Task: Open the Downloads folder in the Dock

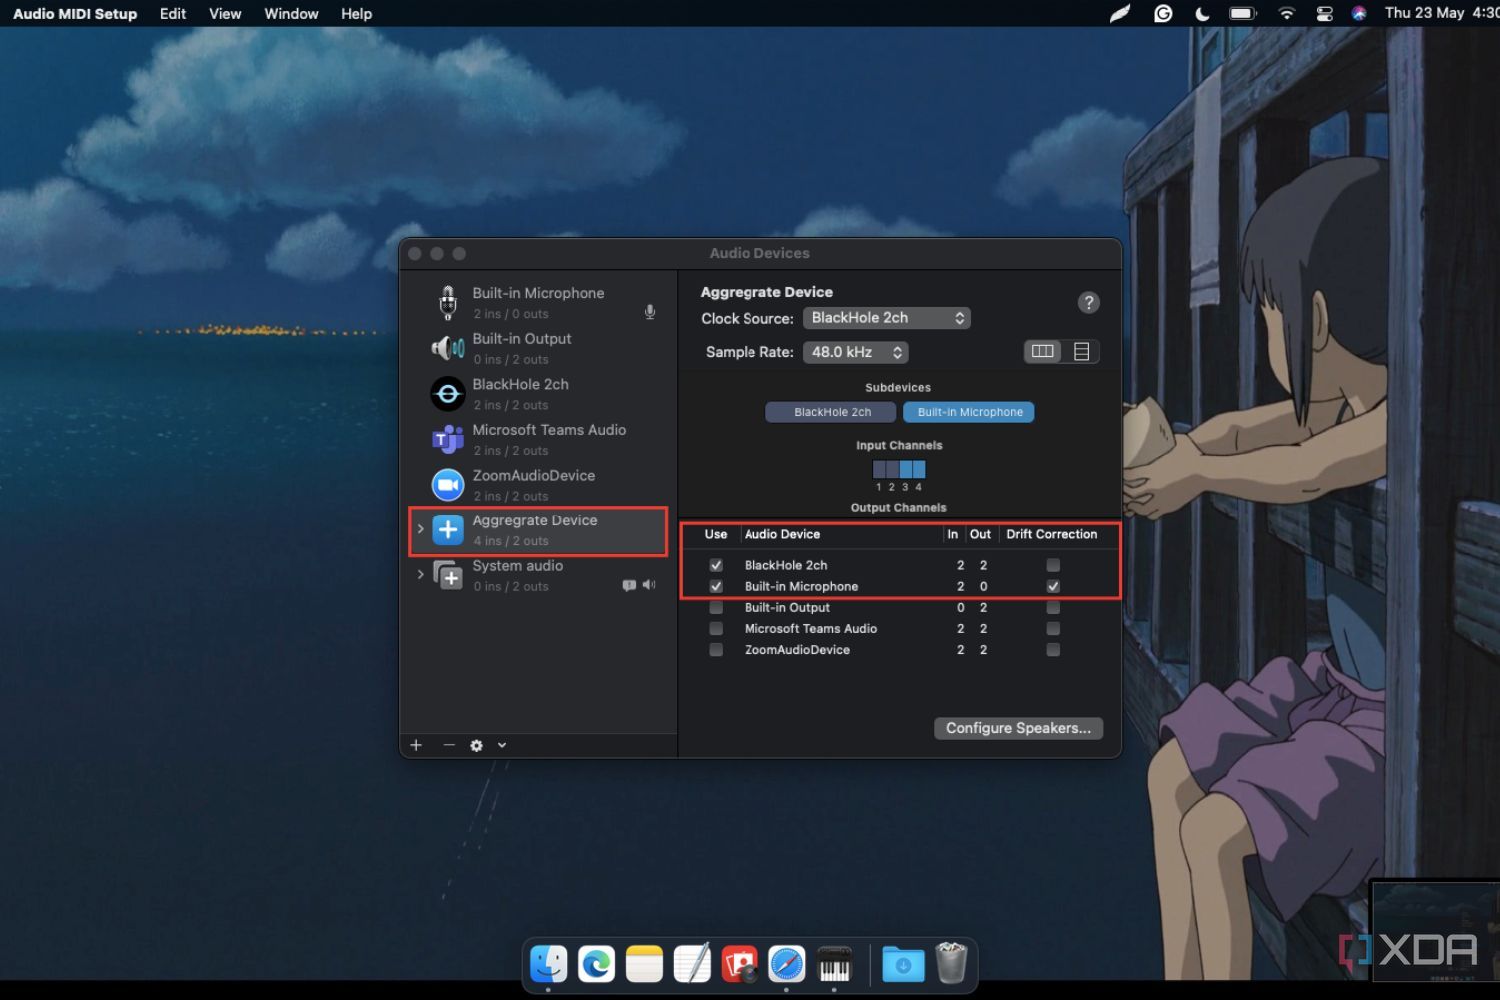Action: point(903,965)
